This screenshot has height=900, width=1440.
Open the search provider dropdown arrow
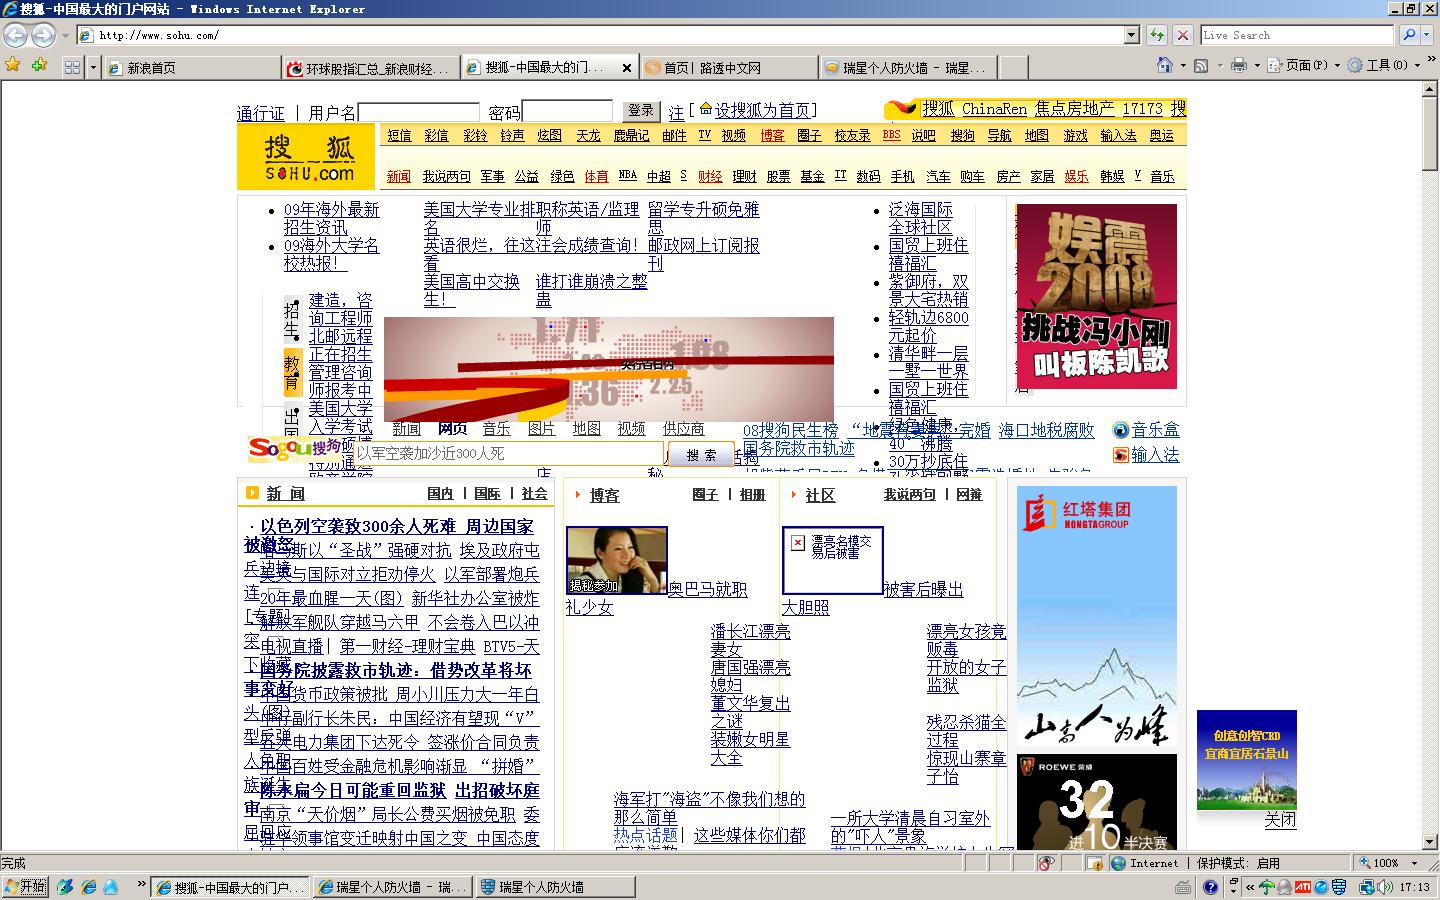pos(1427,35)
